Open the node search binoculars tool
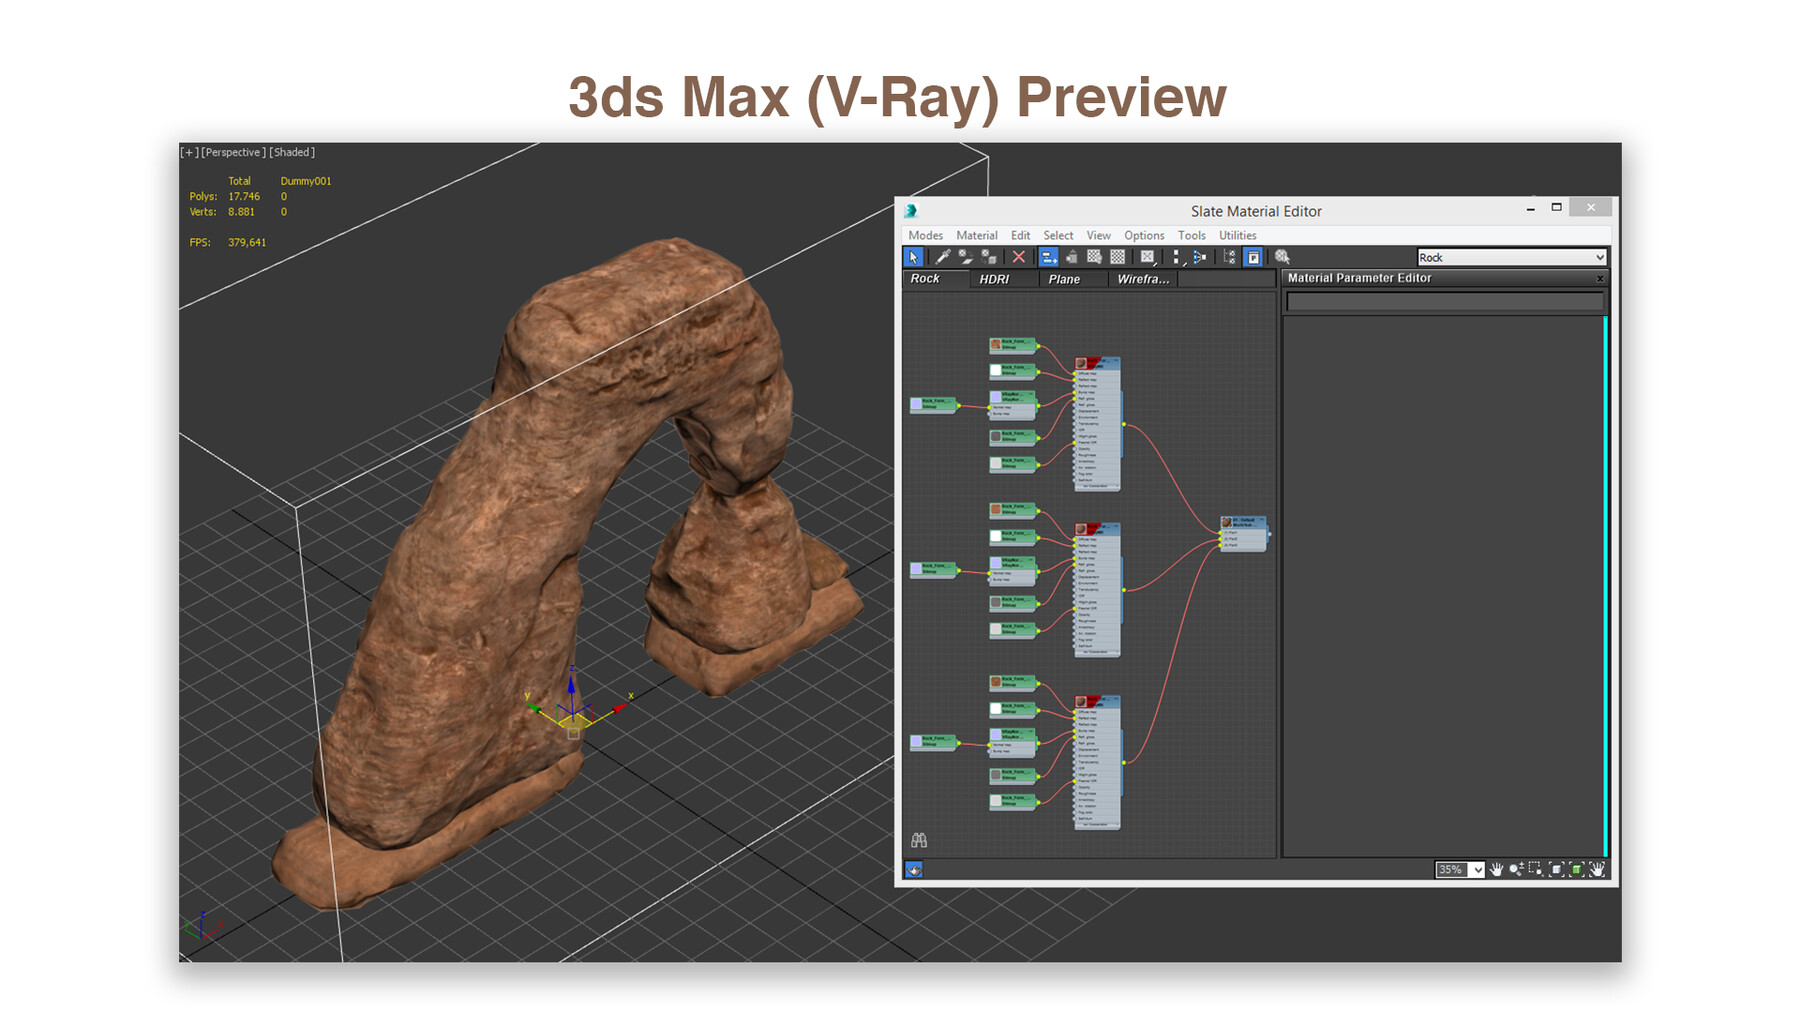Screen dimensions: 1800x1013 click(x=919, y=839)
